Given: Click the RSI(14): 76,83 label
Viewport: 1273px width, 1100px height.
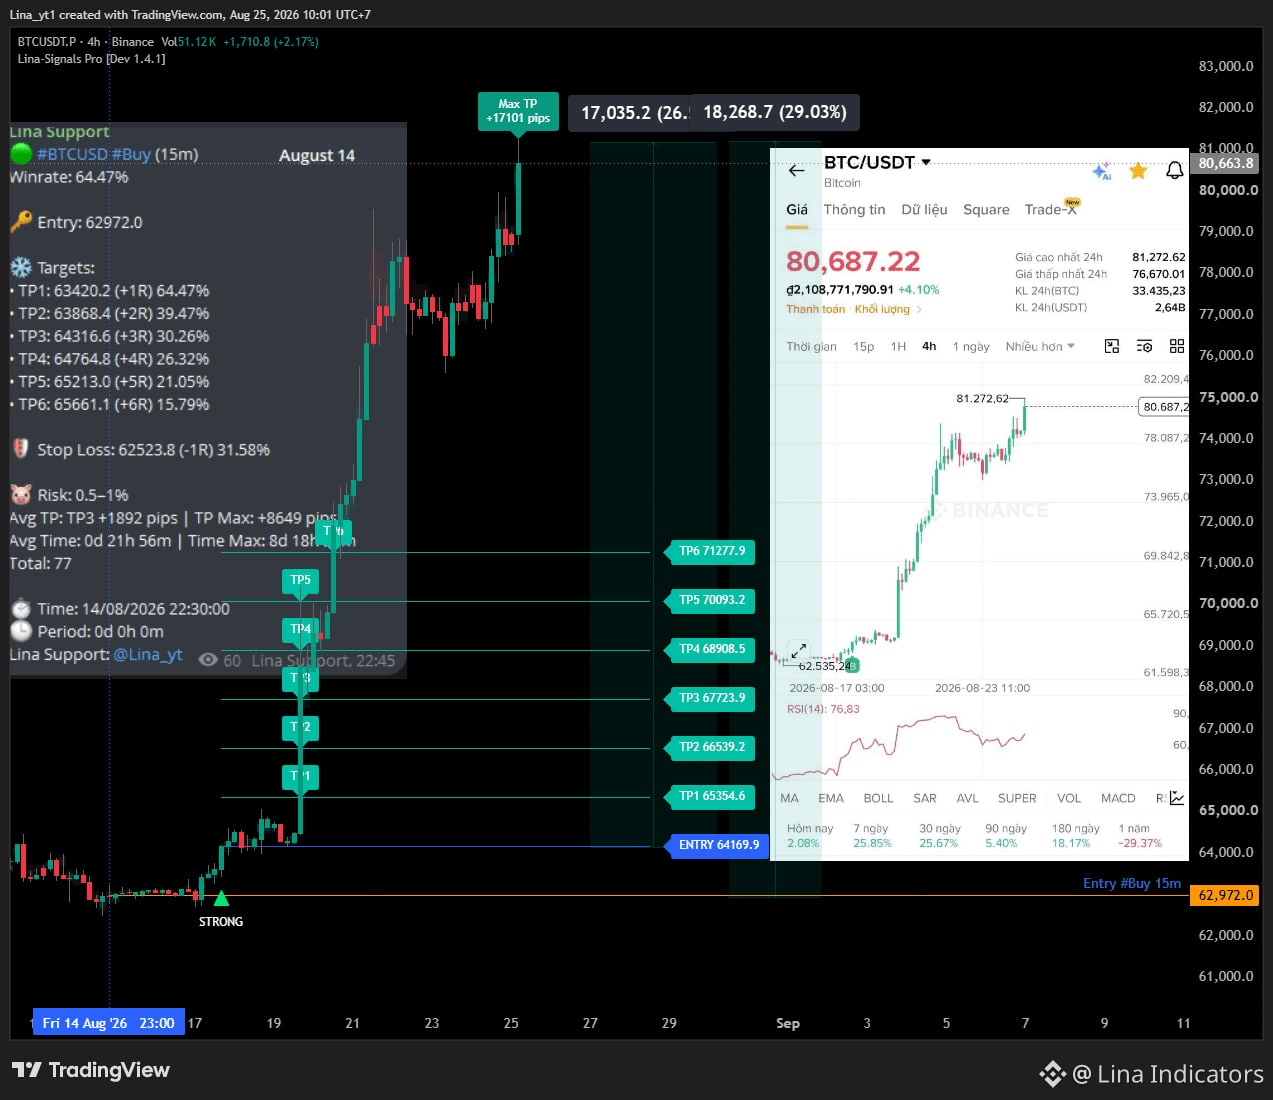Looking at the screenshot, I should 823,709.
